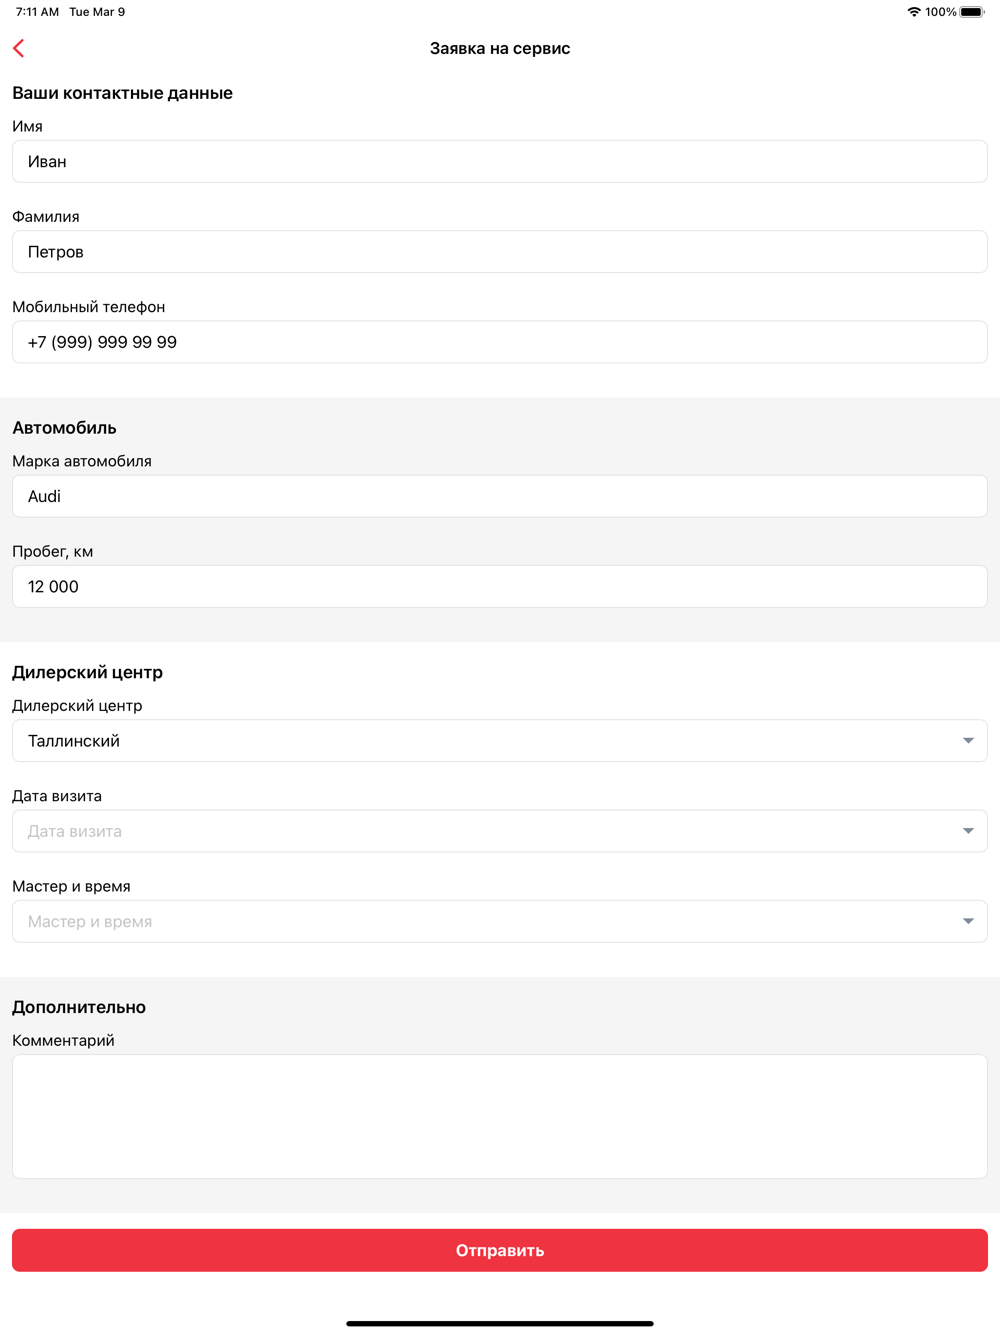Viewport: 1000px width, 1334px height.
Task: Expand the visit date dropdown arrow
Action: pyautogui.click(x=968, y=831)
